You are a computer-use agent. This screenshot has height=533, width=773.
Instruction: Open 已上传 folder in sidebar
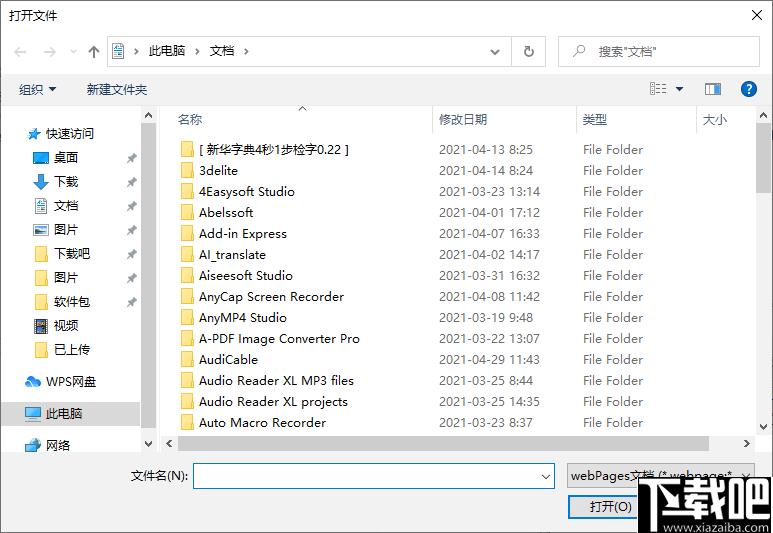pos(71,350)
